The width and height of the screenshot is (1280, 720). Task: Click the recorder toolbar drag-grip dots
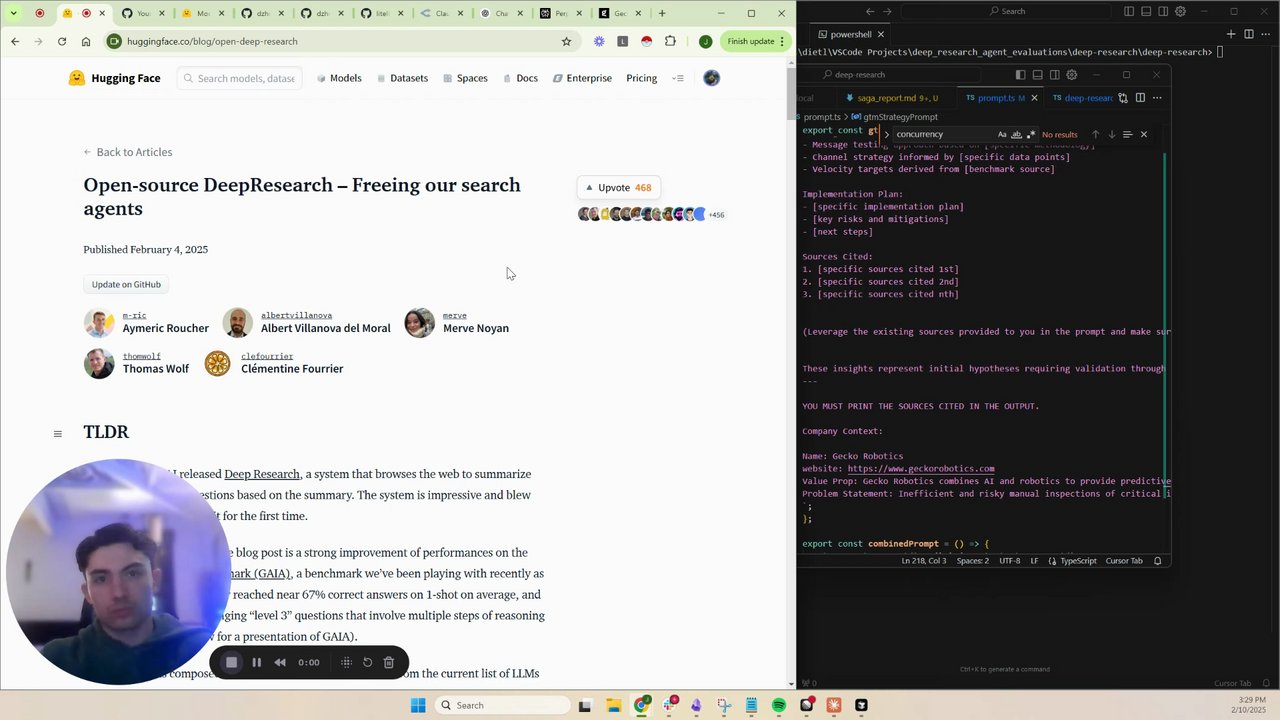346,662
